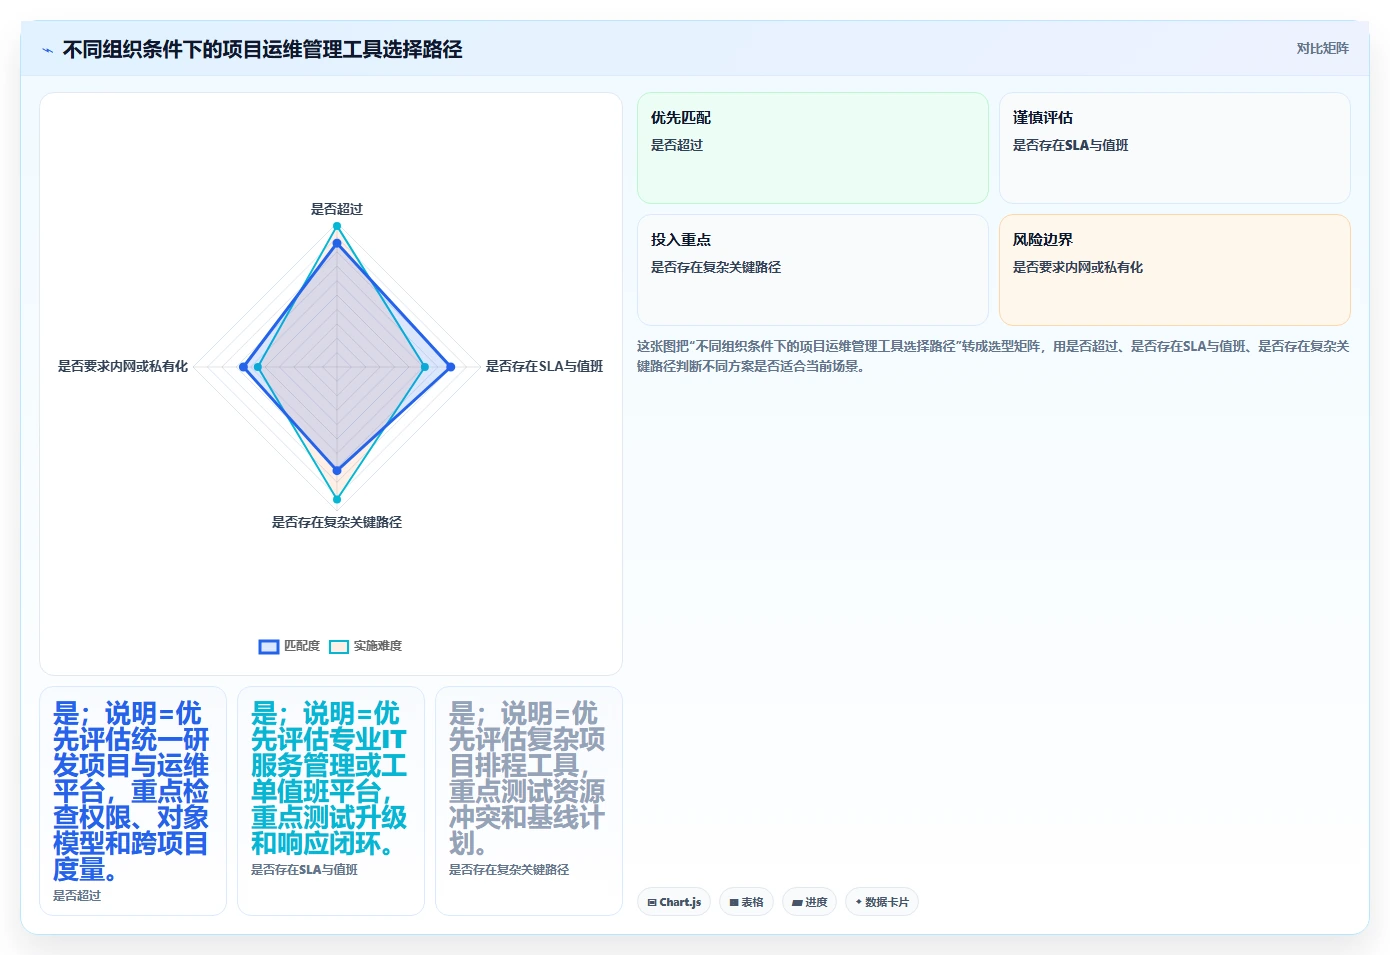1390x955 pixels.
Task: Open the 优先匹配 card
Action: pos(813,148)
